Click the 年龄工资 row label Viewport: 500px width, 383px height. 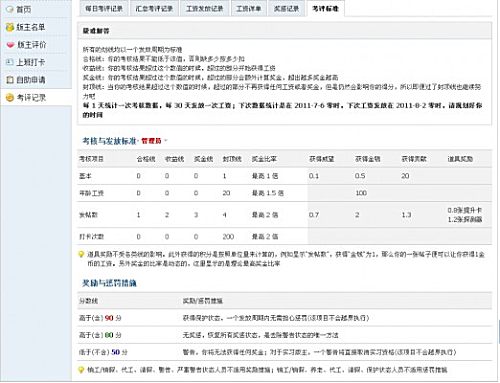91,193
